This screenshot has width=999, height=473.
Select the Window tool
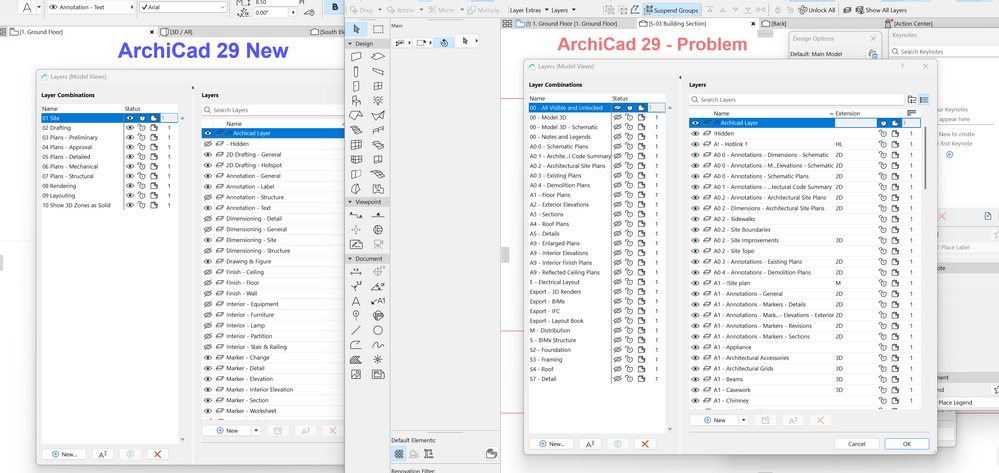(378, 86)
